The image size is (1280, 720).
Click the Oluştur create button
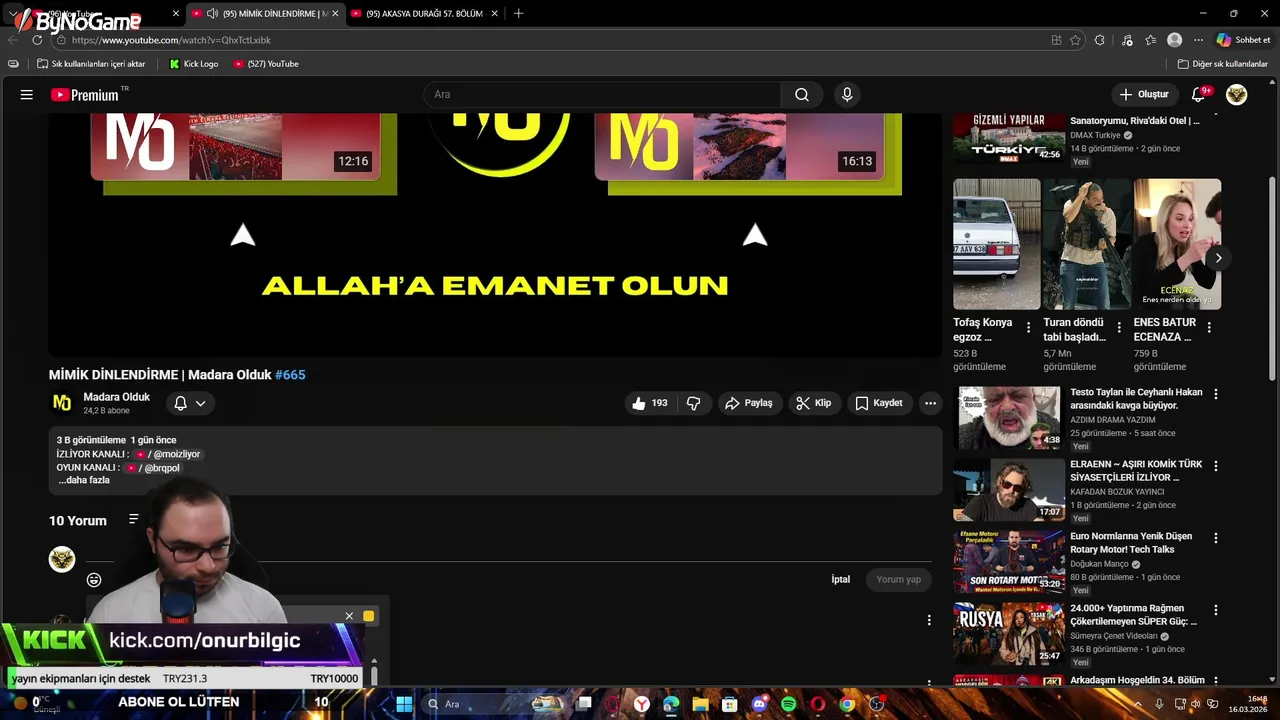point(1144,95)
